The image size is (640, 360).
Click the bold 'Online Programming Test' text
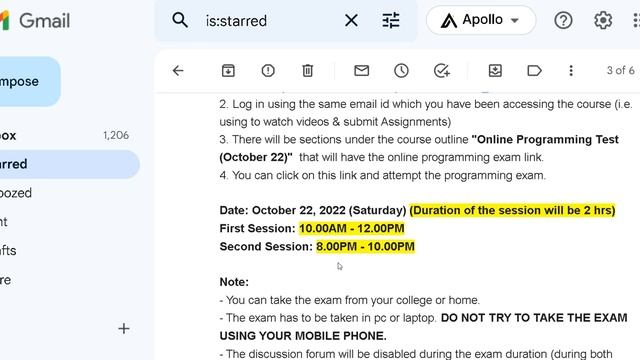pos(545,139)
